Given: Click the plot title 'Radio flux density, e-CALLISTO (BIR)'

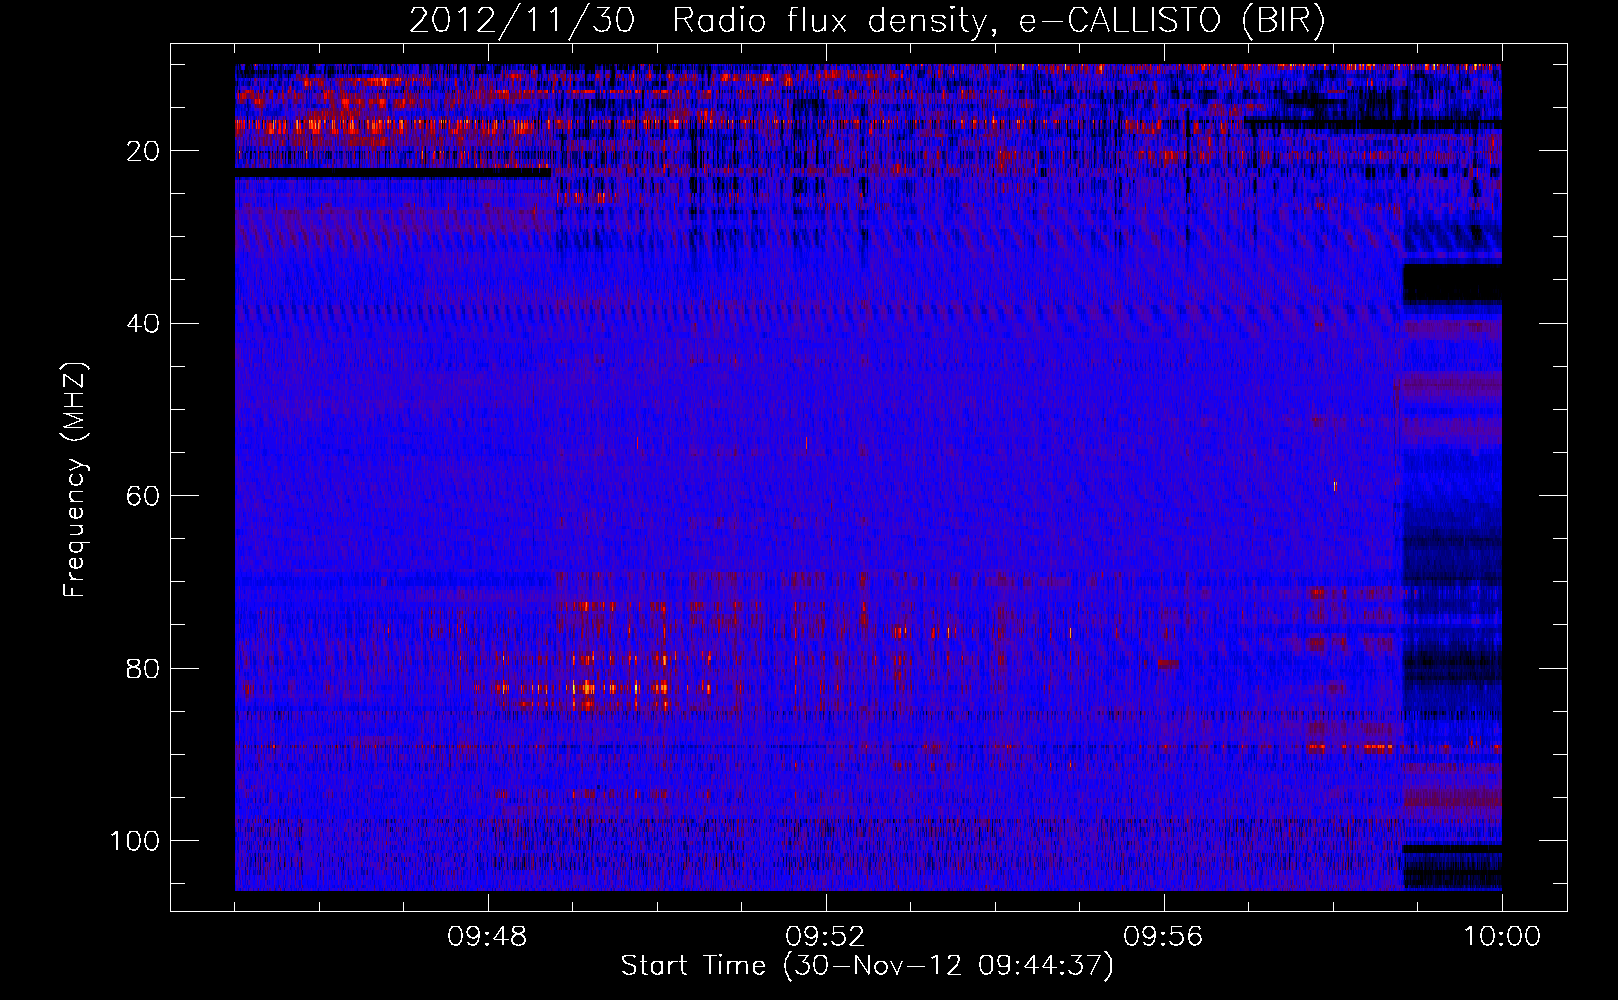Looking at the screenshot, I should point(999,21).
